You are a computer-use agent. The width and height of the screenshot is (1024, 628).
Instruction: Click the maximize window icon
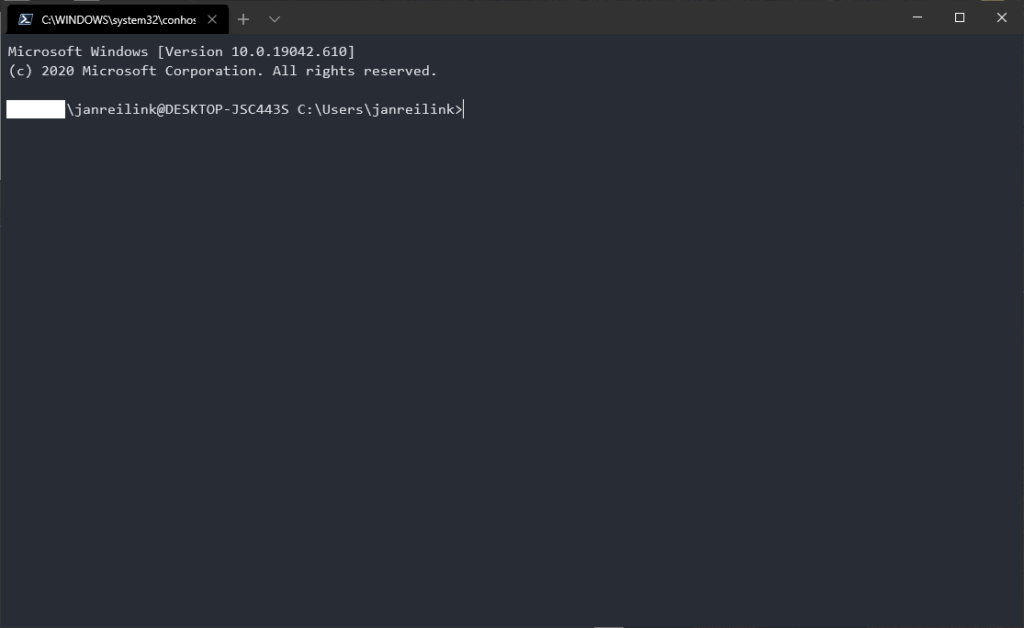tap(958, 17)
